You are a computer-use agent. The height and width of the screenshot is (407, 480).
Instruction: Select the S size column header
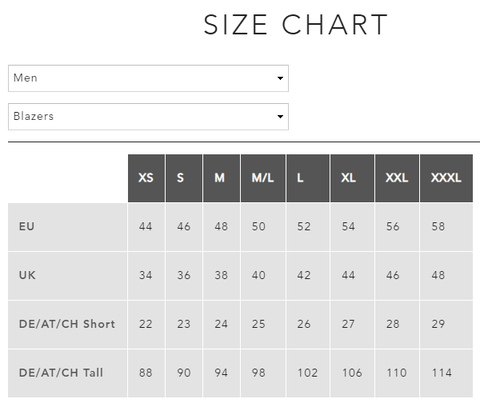click(184, 178)
